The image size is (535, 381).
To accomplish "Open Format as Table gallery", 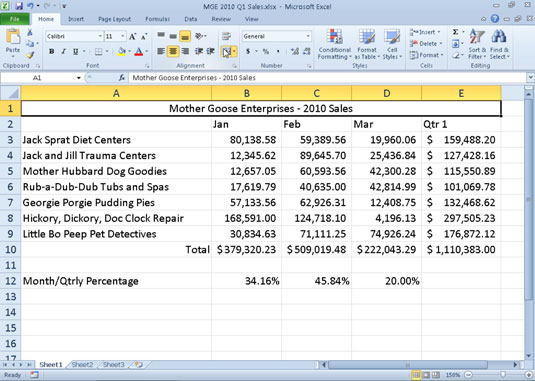I will 367,44.
